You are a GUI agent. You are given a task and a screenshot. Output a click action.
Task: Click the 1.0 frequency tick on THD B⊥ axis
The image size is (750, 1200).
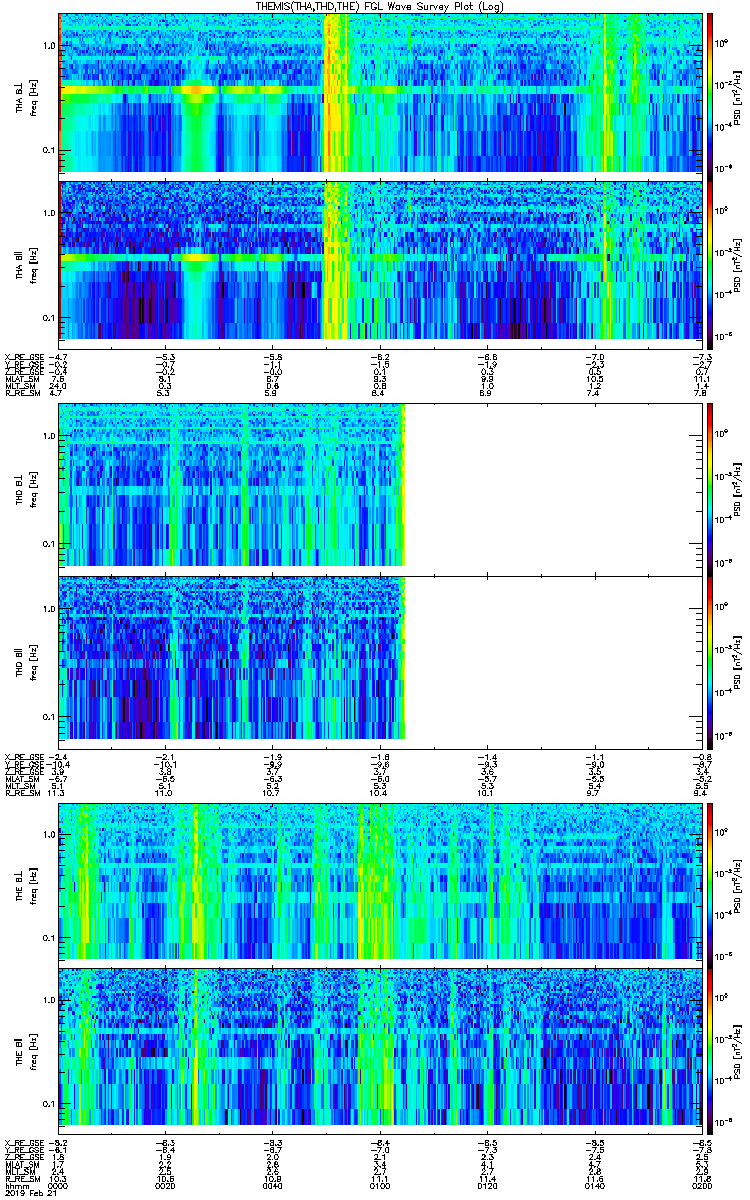[x=48, y=437]
